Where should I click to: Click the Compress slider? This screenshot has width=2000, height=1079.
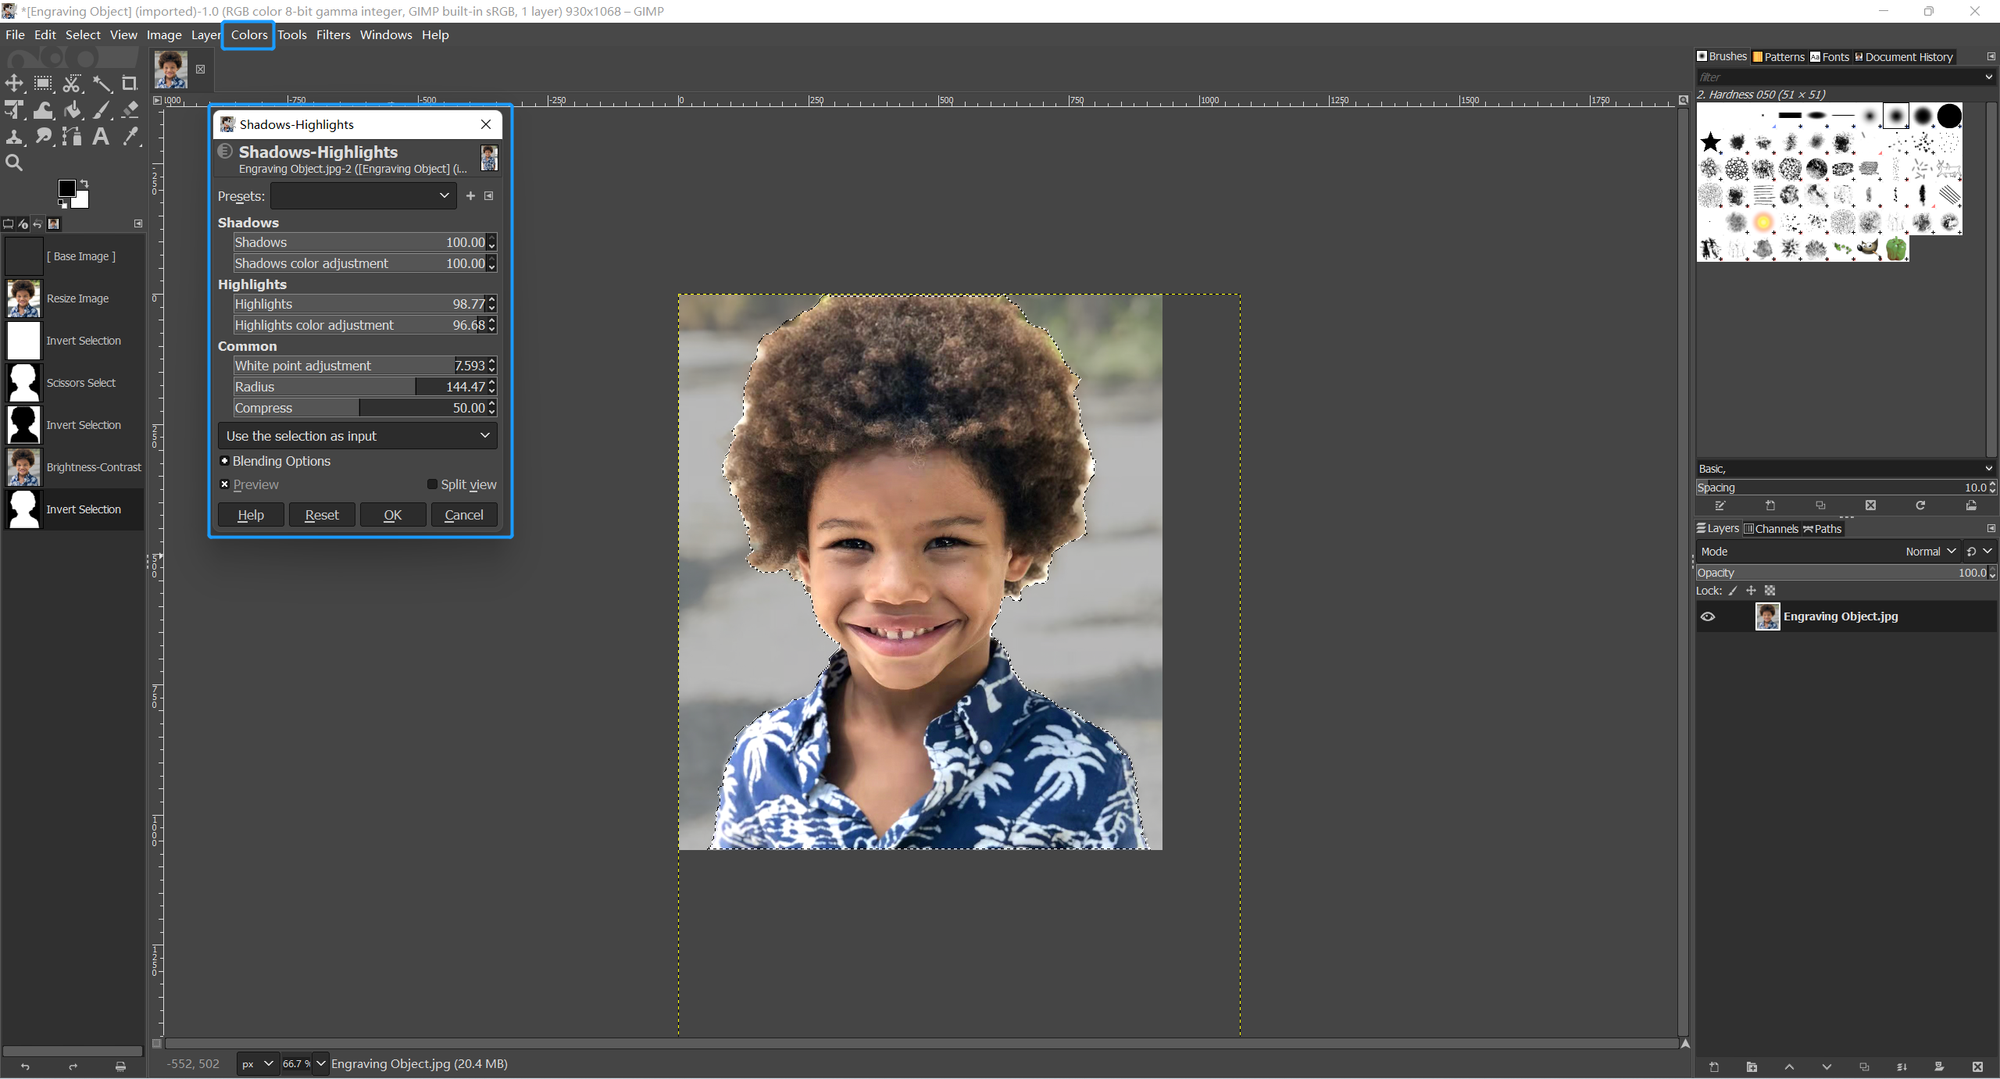tap(358, 408)
